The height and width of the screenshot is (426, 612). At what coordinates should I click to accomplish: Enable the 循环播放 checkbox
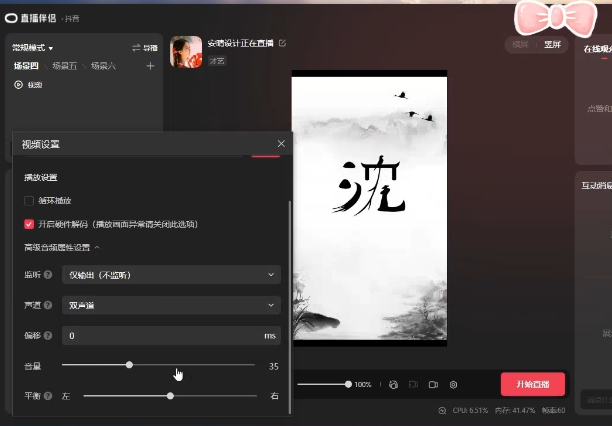(29, 200)
